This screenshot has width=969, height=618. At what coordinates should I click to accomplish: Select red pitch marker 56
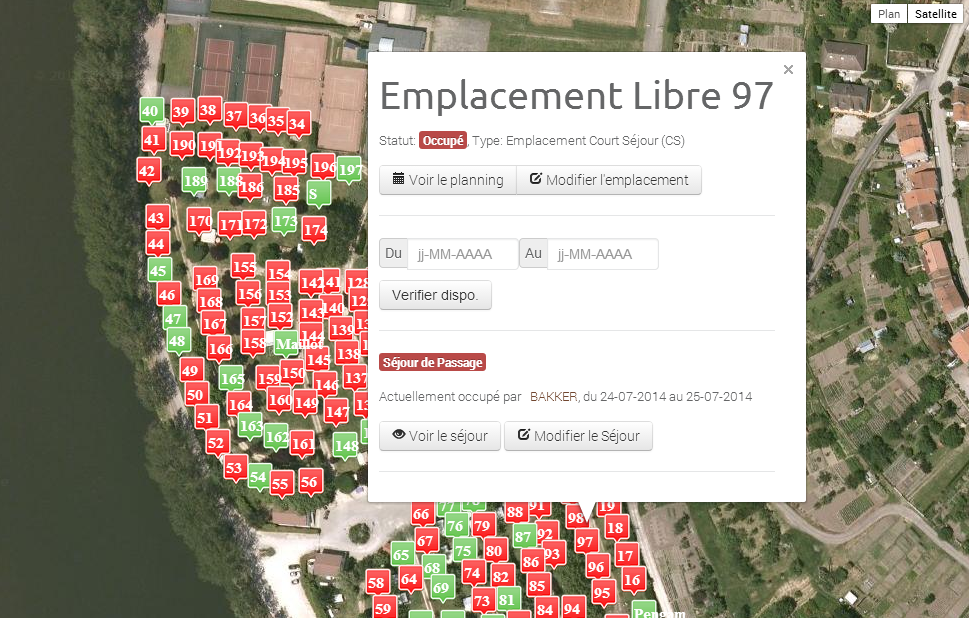[310, 481]
